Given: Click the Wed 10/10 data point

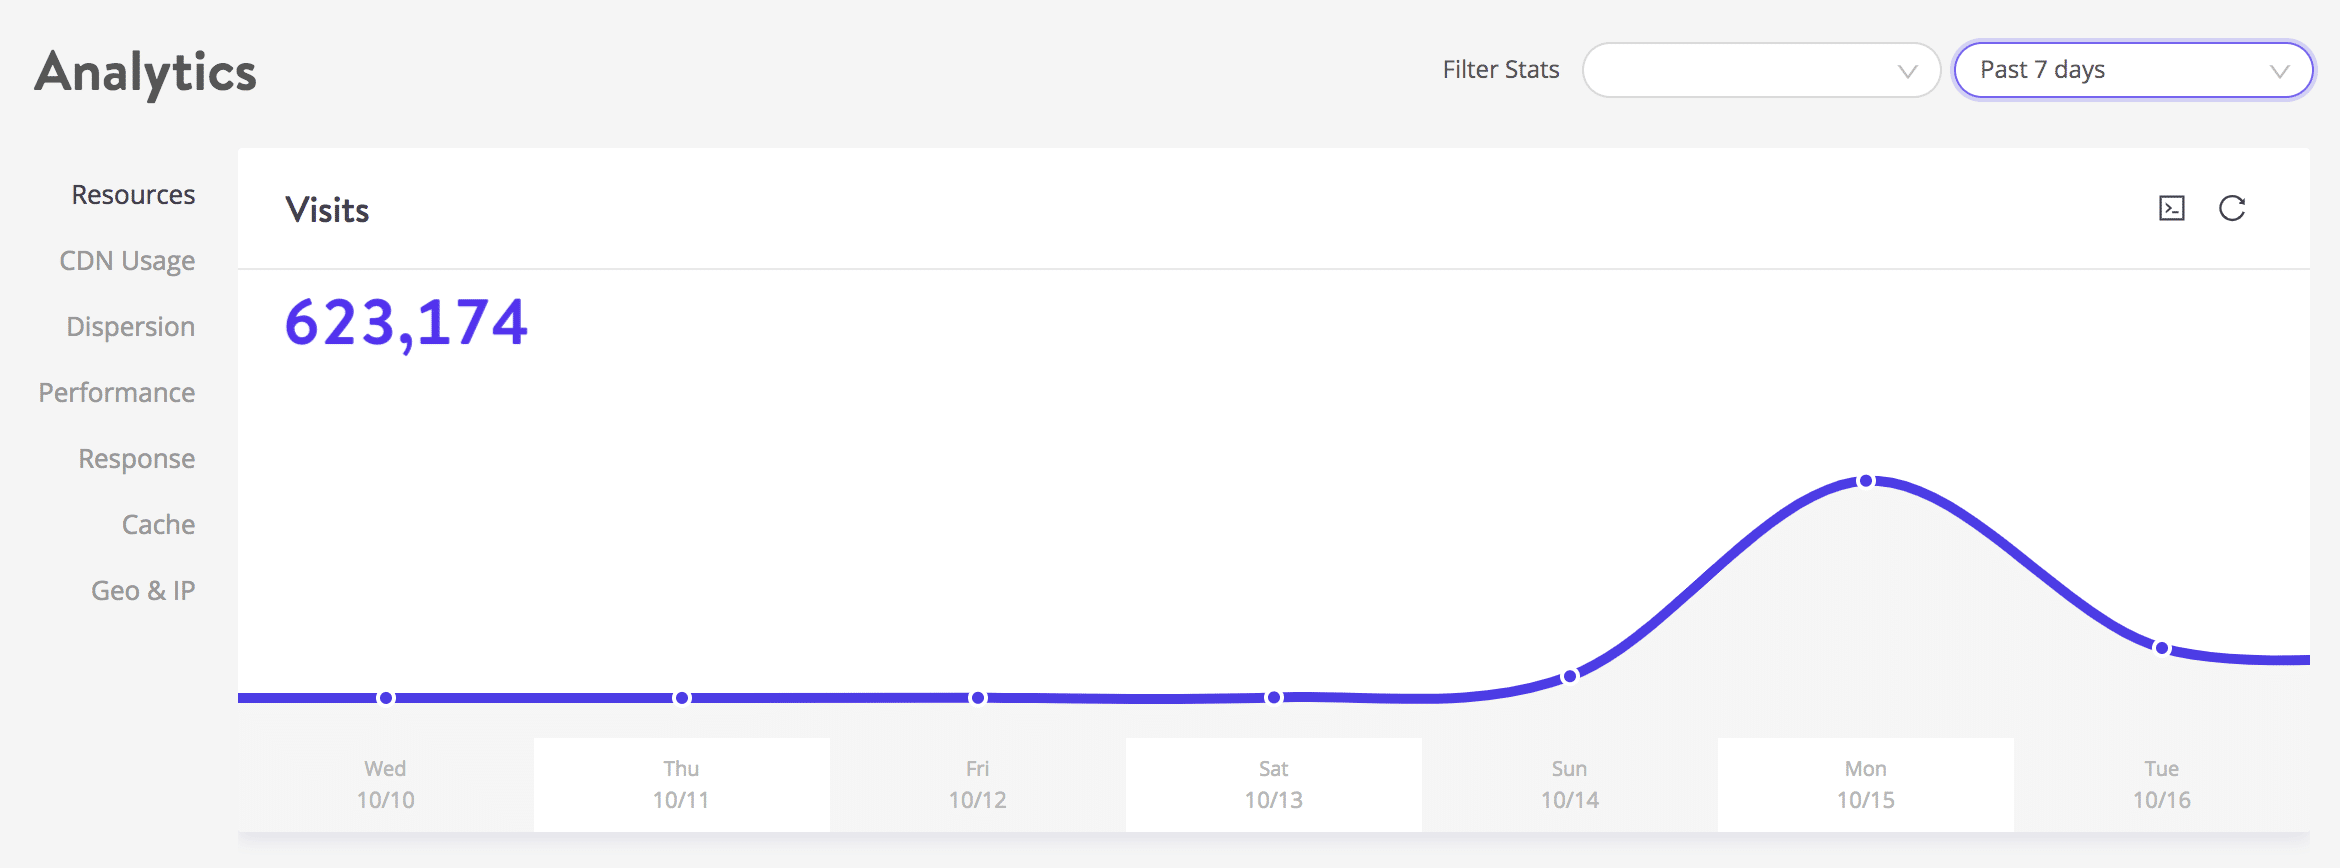Looking at the screenshot, I should point(386,697).
